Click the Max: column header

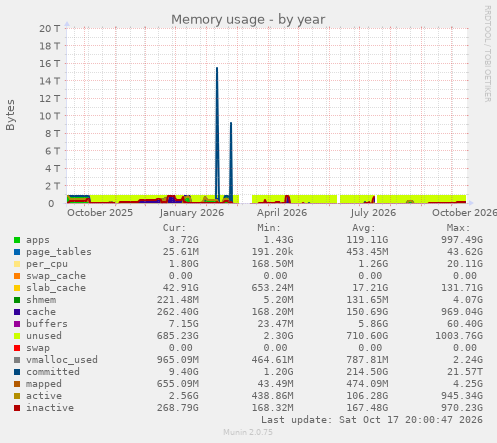click(458, 228)
